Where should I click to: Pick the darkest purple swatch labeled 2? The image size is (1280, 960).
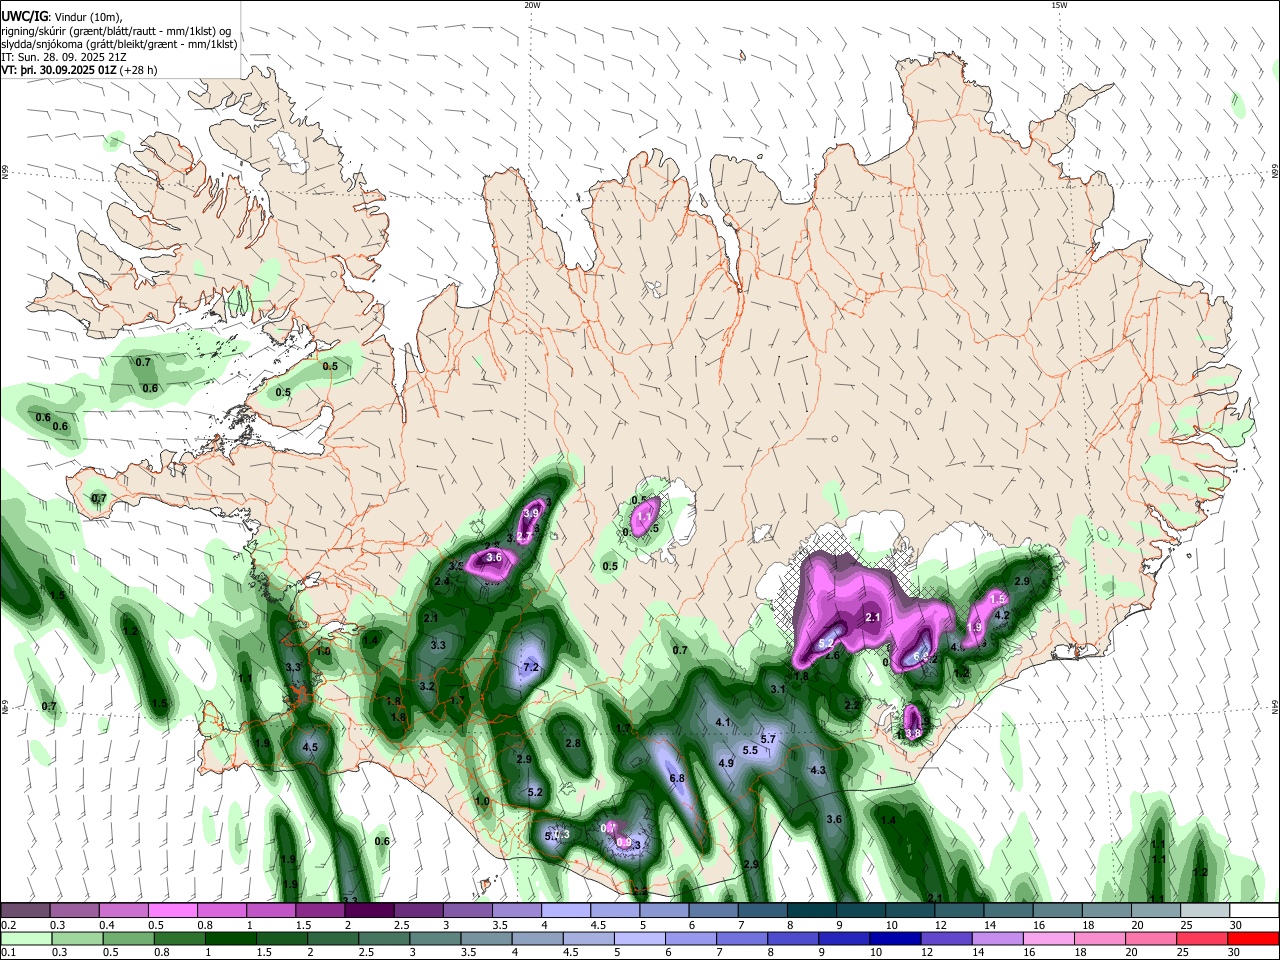(x=368, y=911)
